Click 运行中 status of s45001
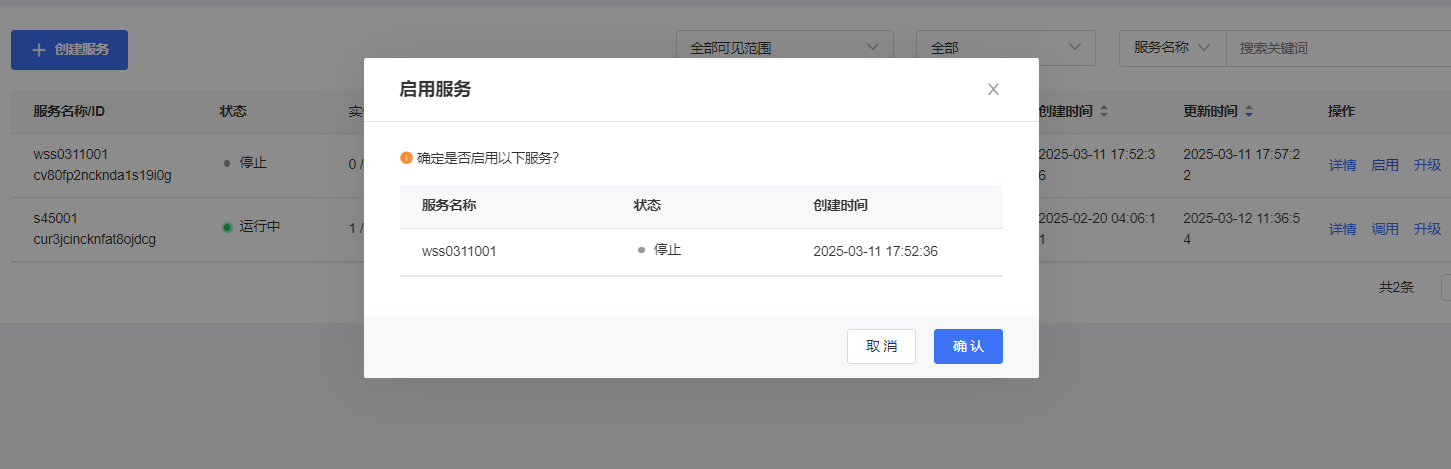The height and width of the screenshot is (469, 1451). click(x=260, y=226)
